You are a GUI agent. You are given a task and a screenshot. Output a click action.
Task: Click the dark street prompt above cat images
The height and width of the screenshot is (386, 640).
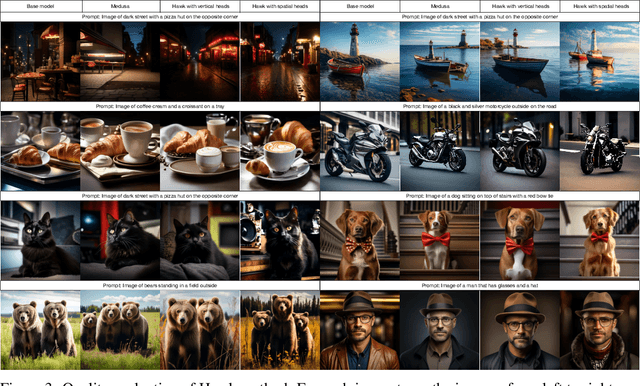click(x=160, y=196)
